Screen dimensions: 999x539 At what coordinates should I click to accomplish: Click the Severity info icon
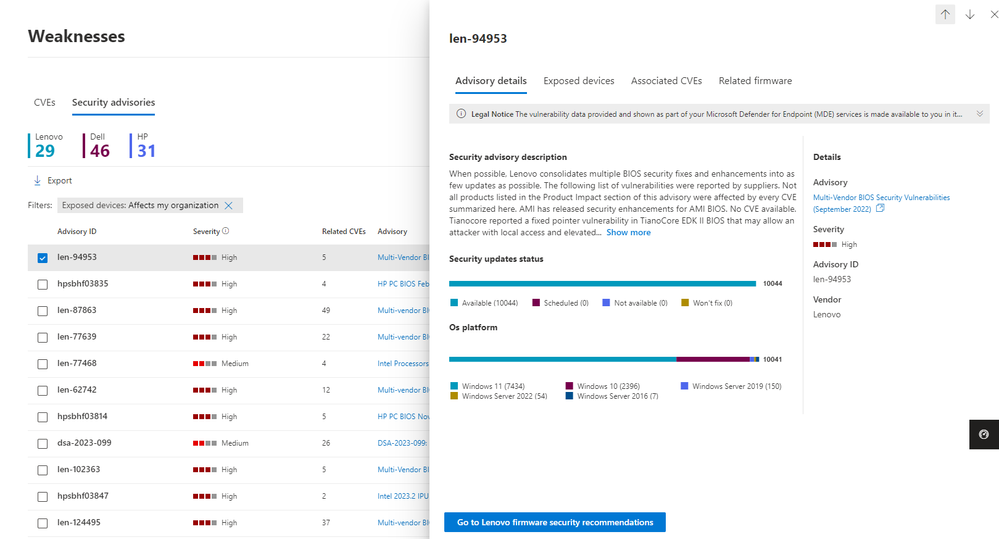226,231
